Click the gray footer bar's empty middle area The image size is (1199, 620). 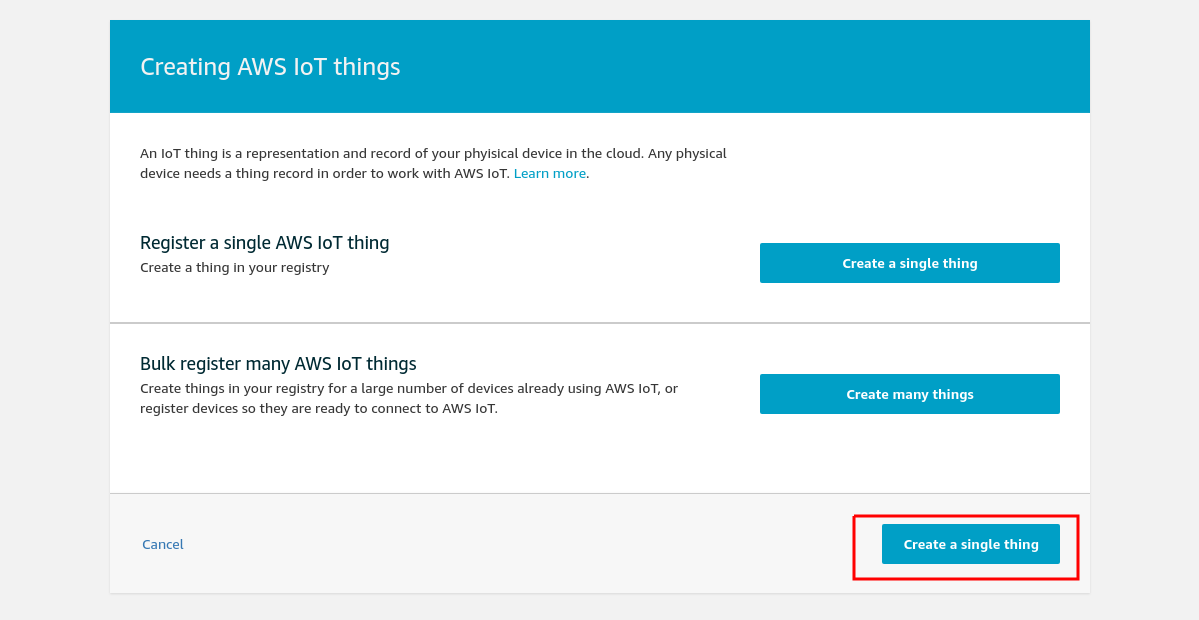520,544
